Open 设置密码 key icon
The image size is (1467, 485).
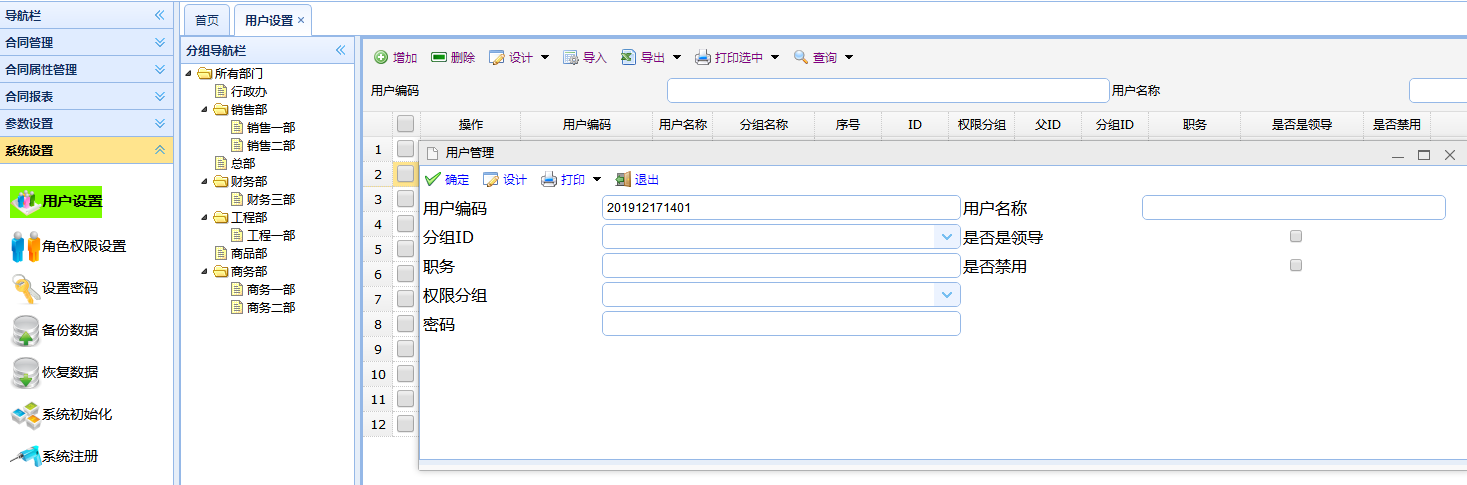(25, 288)
